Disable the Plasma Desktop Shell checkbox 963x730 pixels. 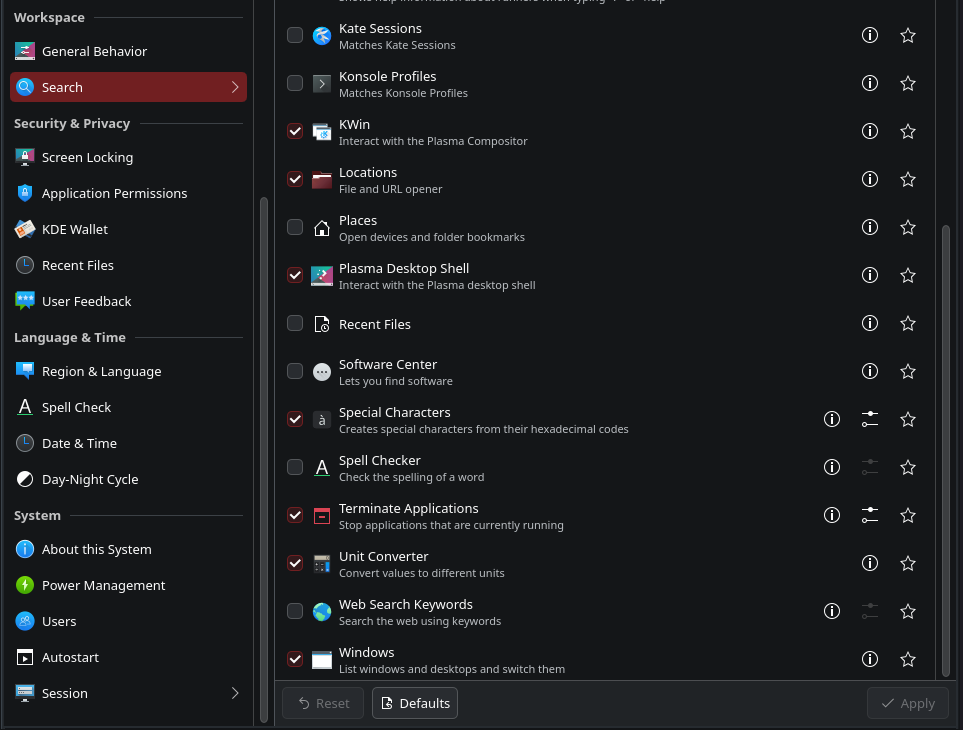click(295, 275)
